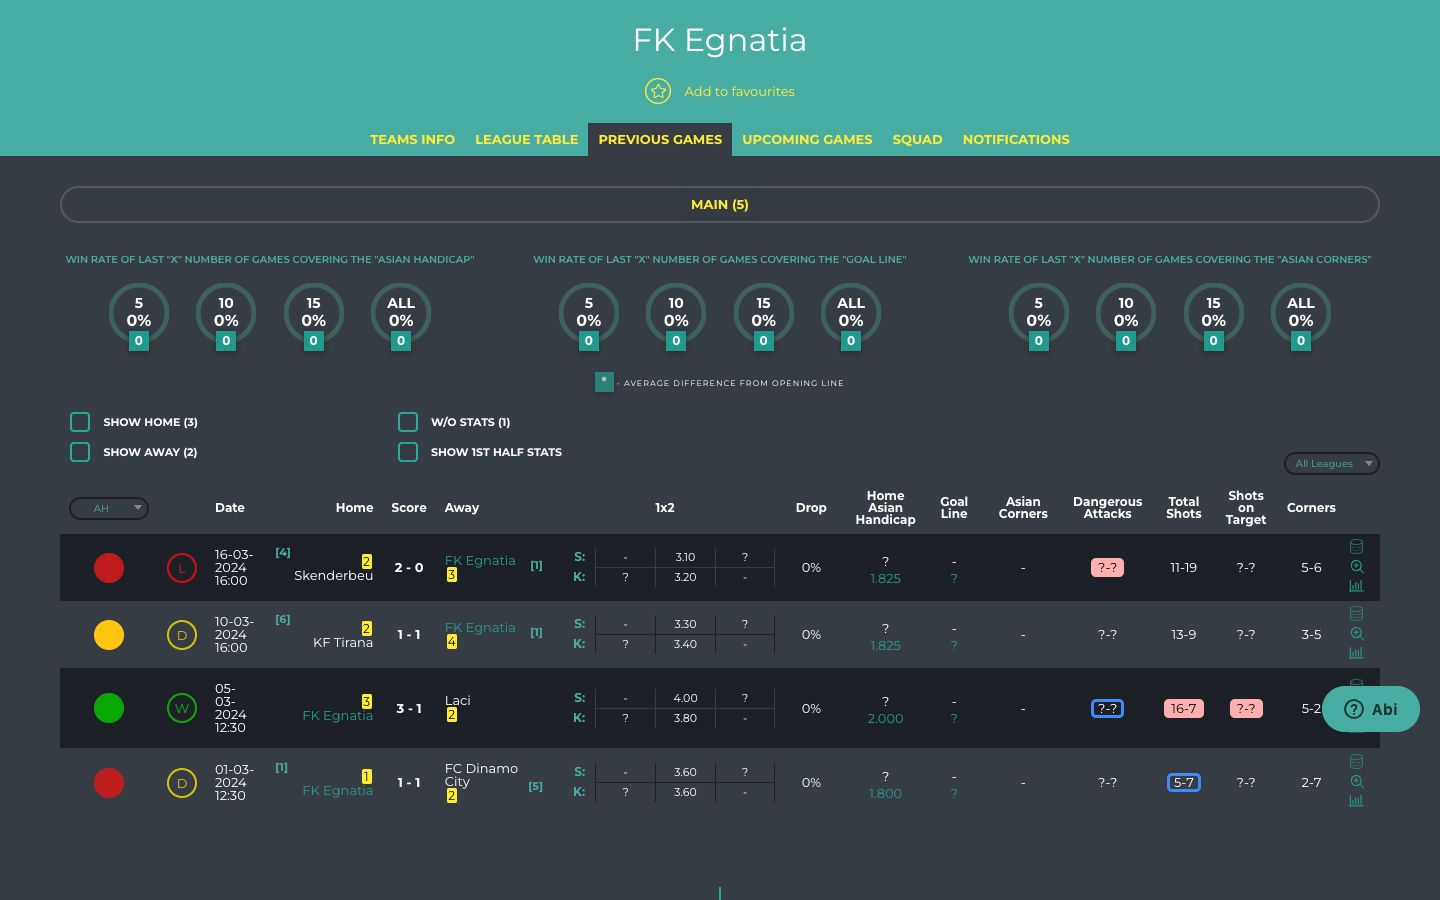
Task: Click the Abi help question mark icon
Action: 1354,709
